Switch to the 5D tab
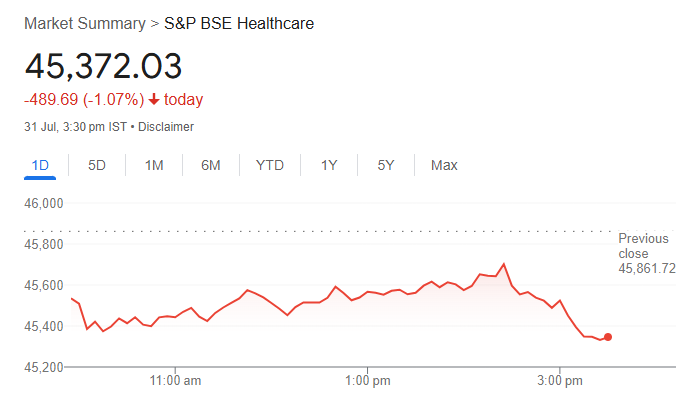686x407 pixels. [97, 165]
